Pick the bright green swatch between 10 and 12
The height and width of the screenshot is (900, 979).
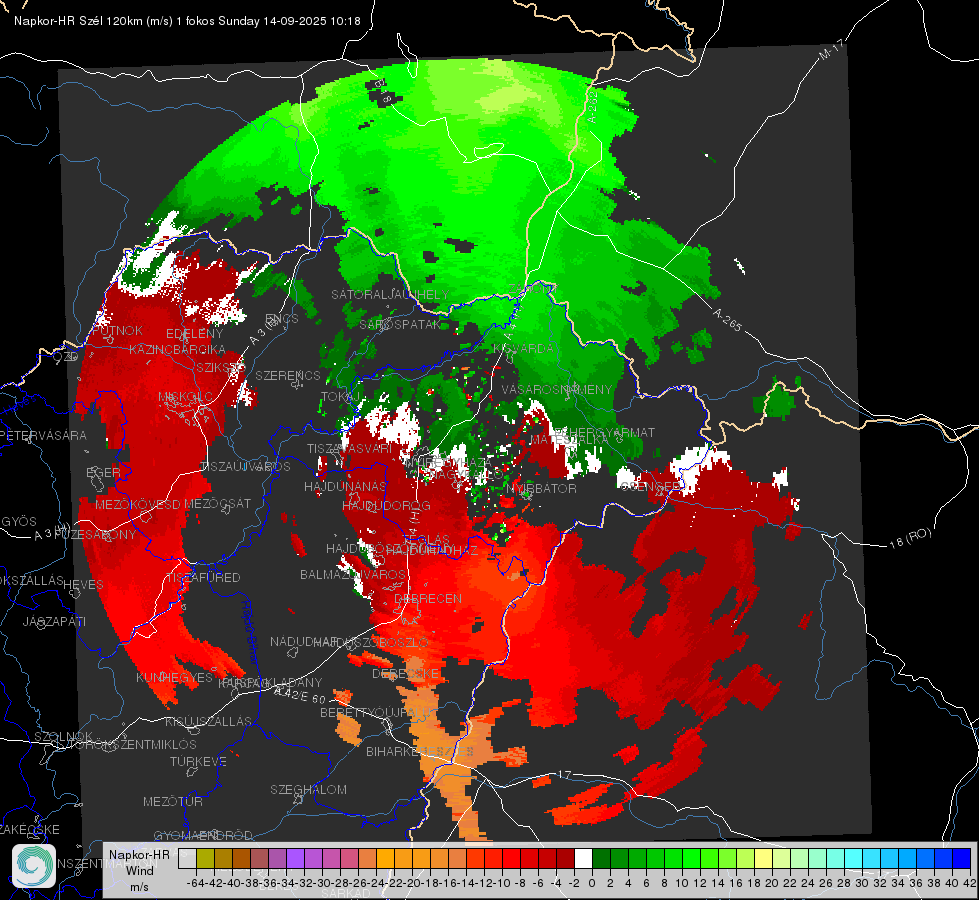(691, 859)
